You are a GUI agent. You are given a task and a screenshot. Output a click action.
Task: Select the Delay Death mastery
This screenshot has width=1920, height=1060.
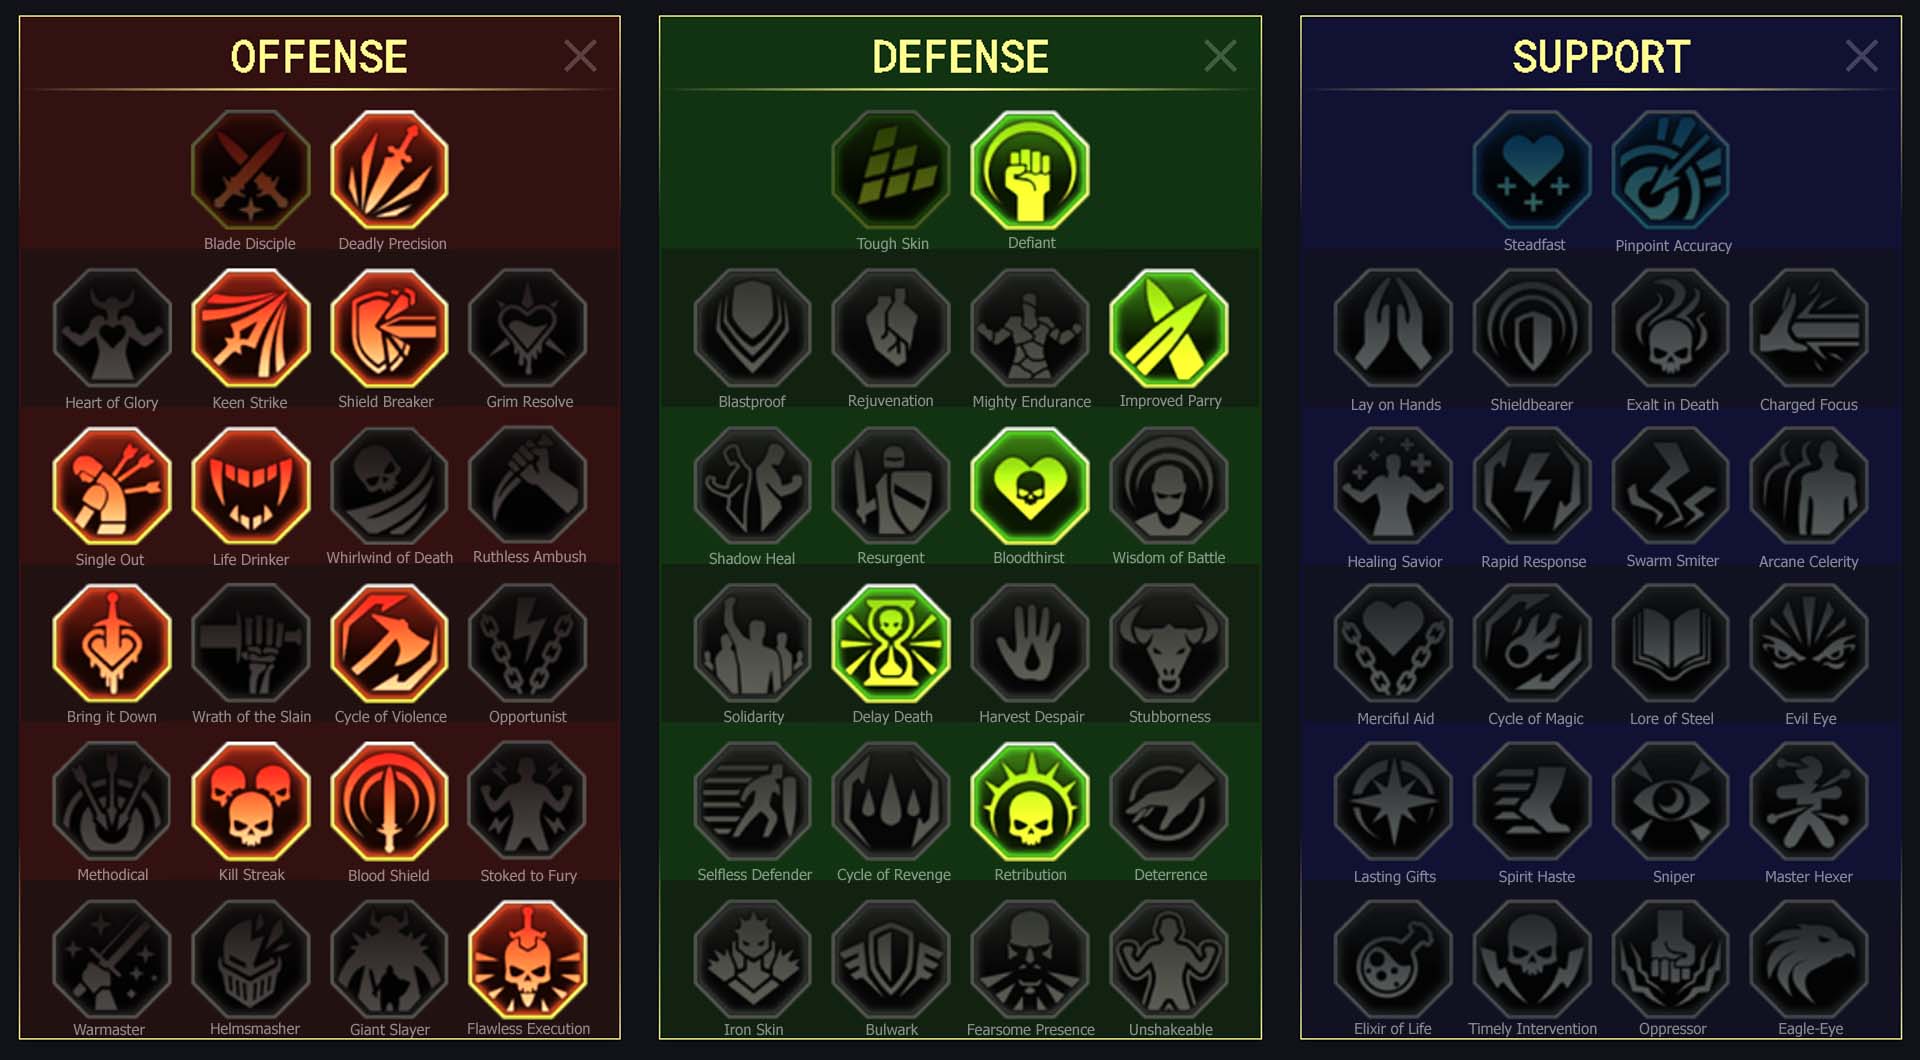click(x=891, y=644)
